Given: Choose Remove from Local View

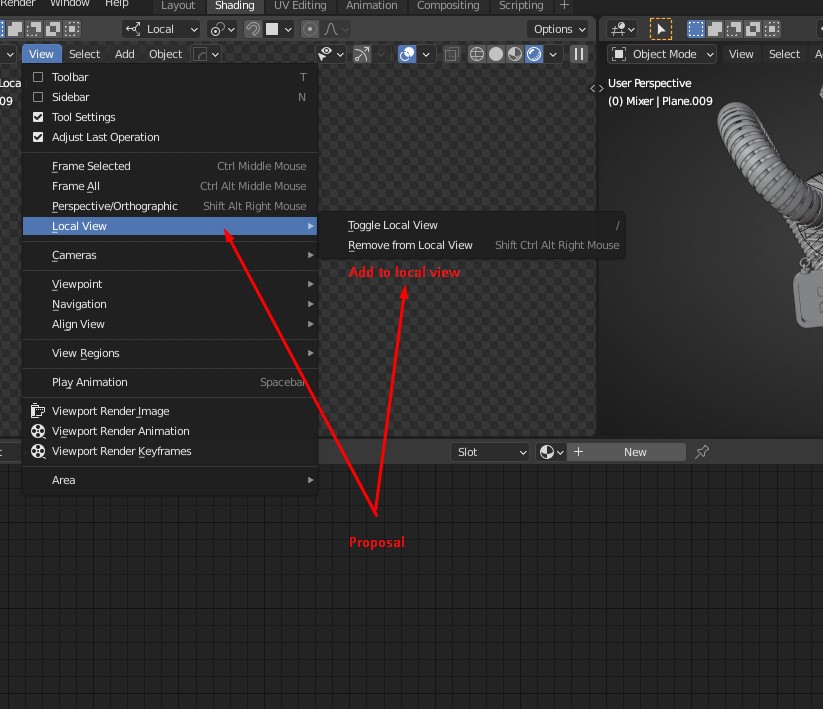Looking at the screenshot, I should pos(472,245).
